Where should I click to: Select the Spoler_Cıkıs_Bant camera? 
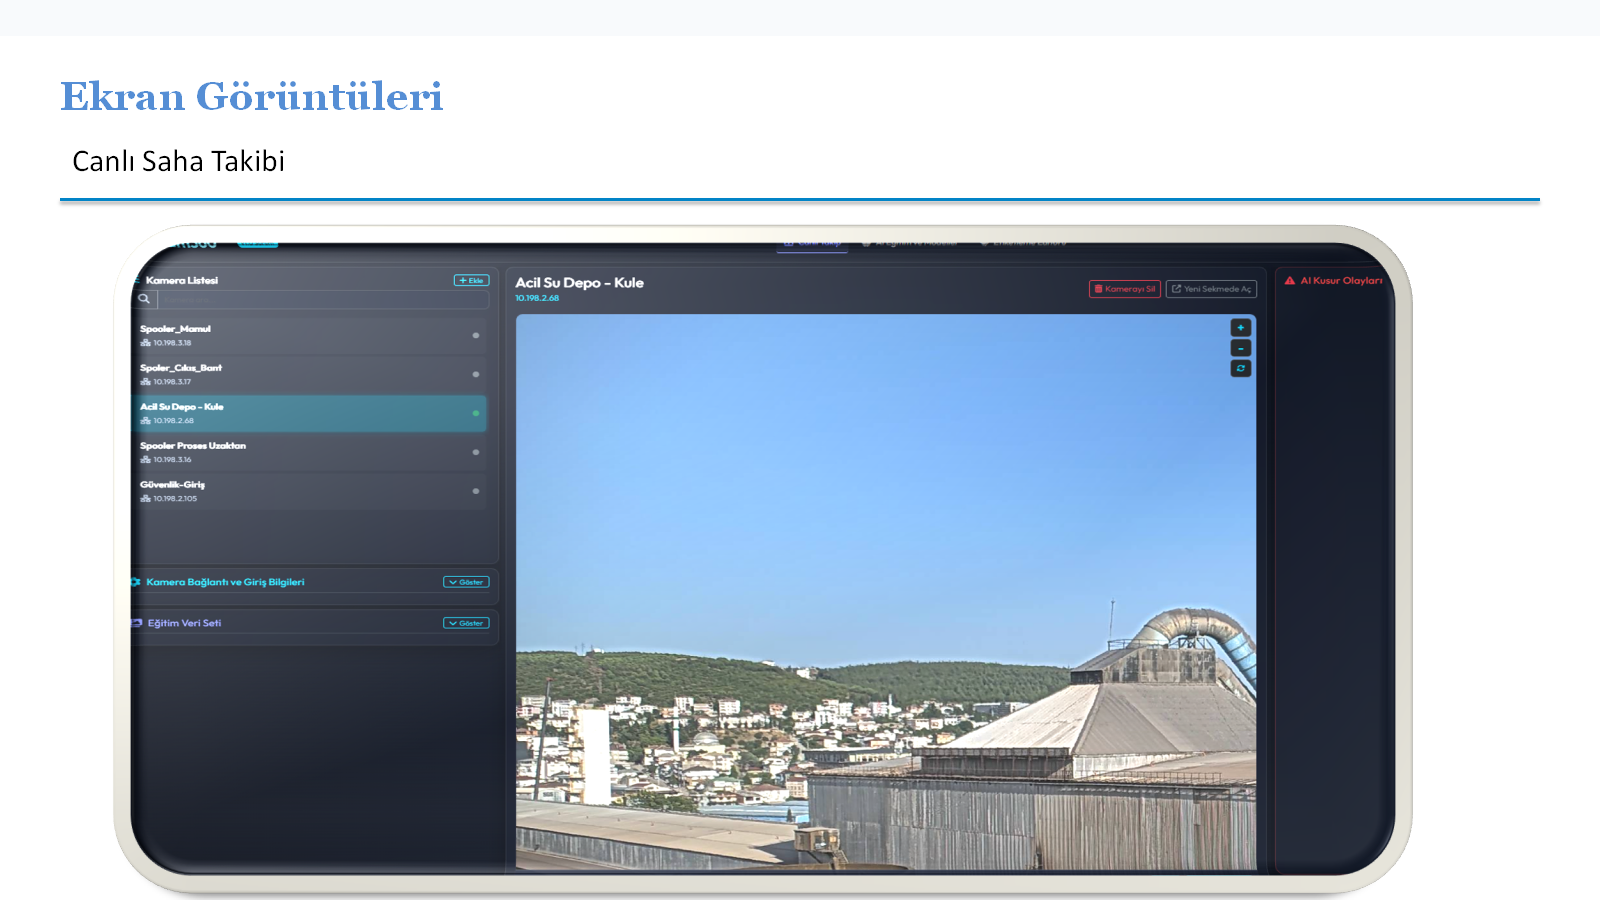point(309,374)
